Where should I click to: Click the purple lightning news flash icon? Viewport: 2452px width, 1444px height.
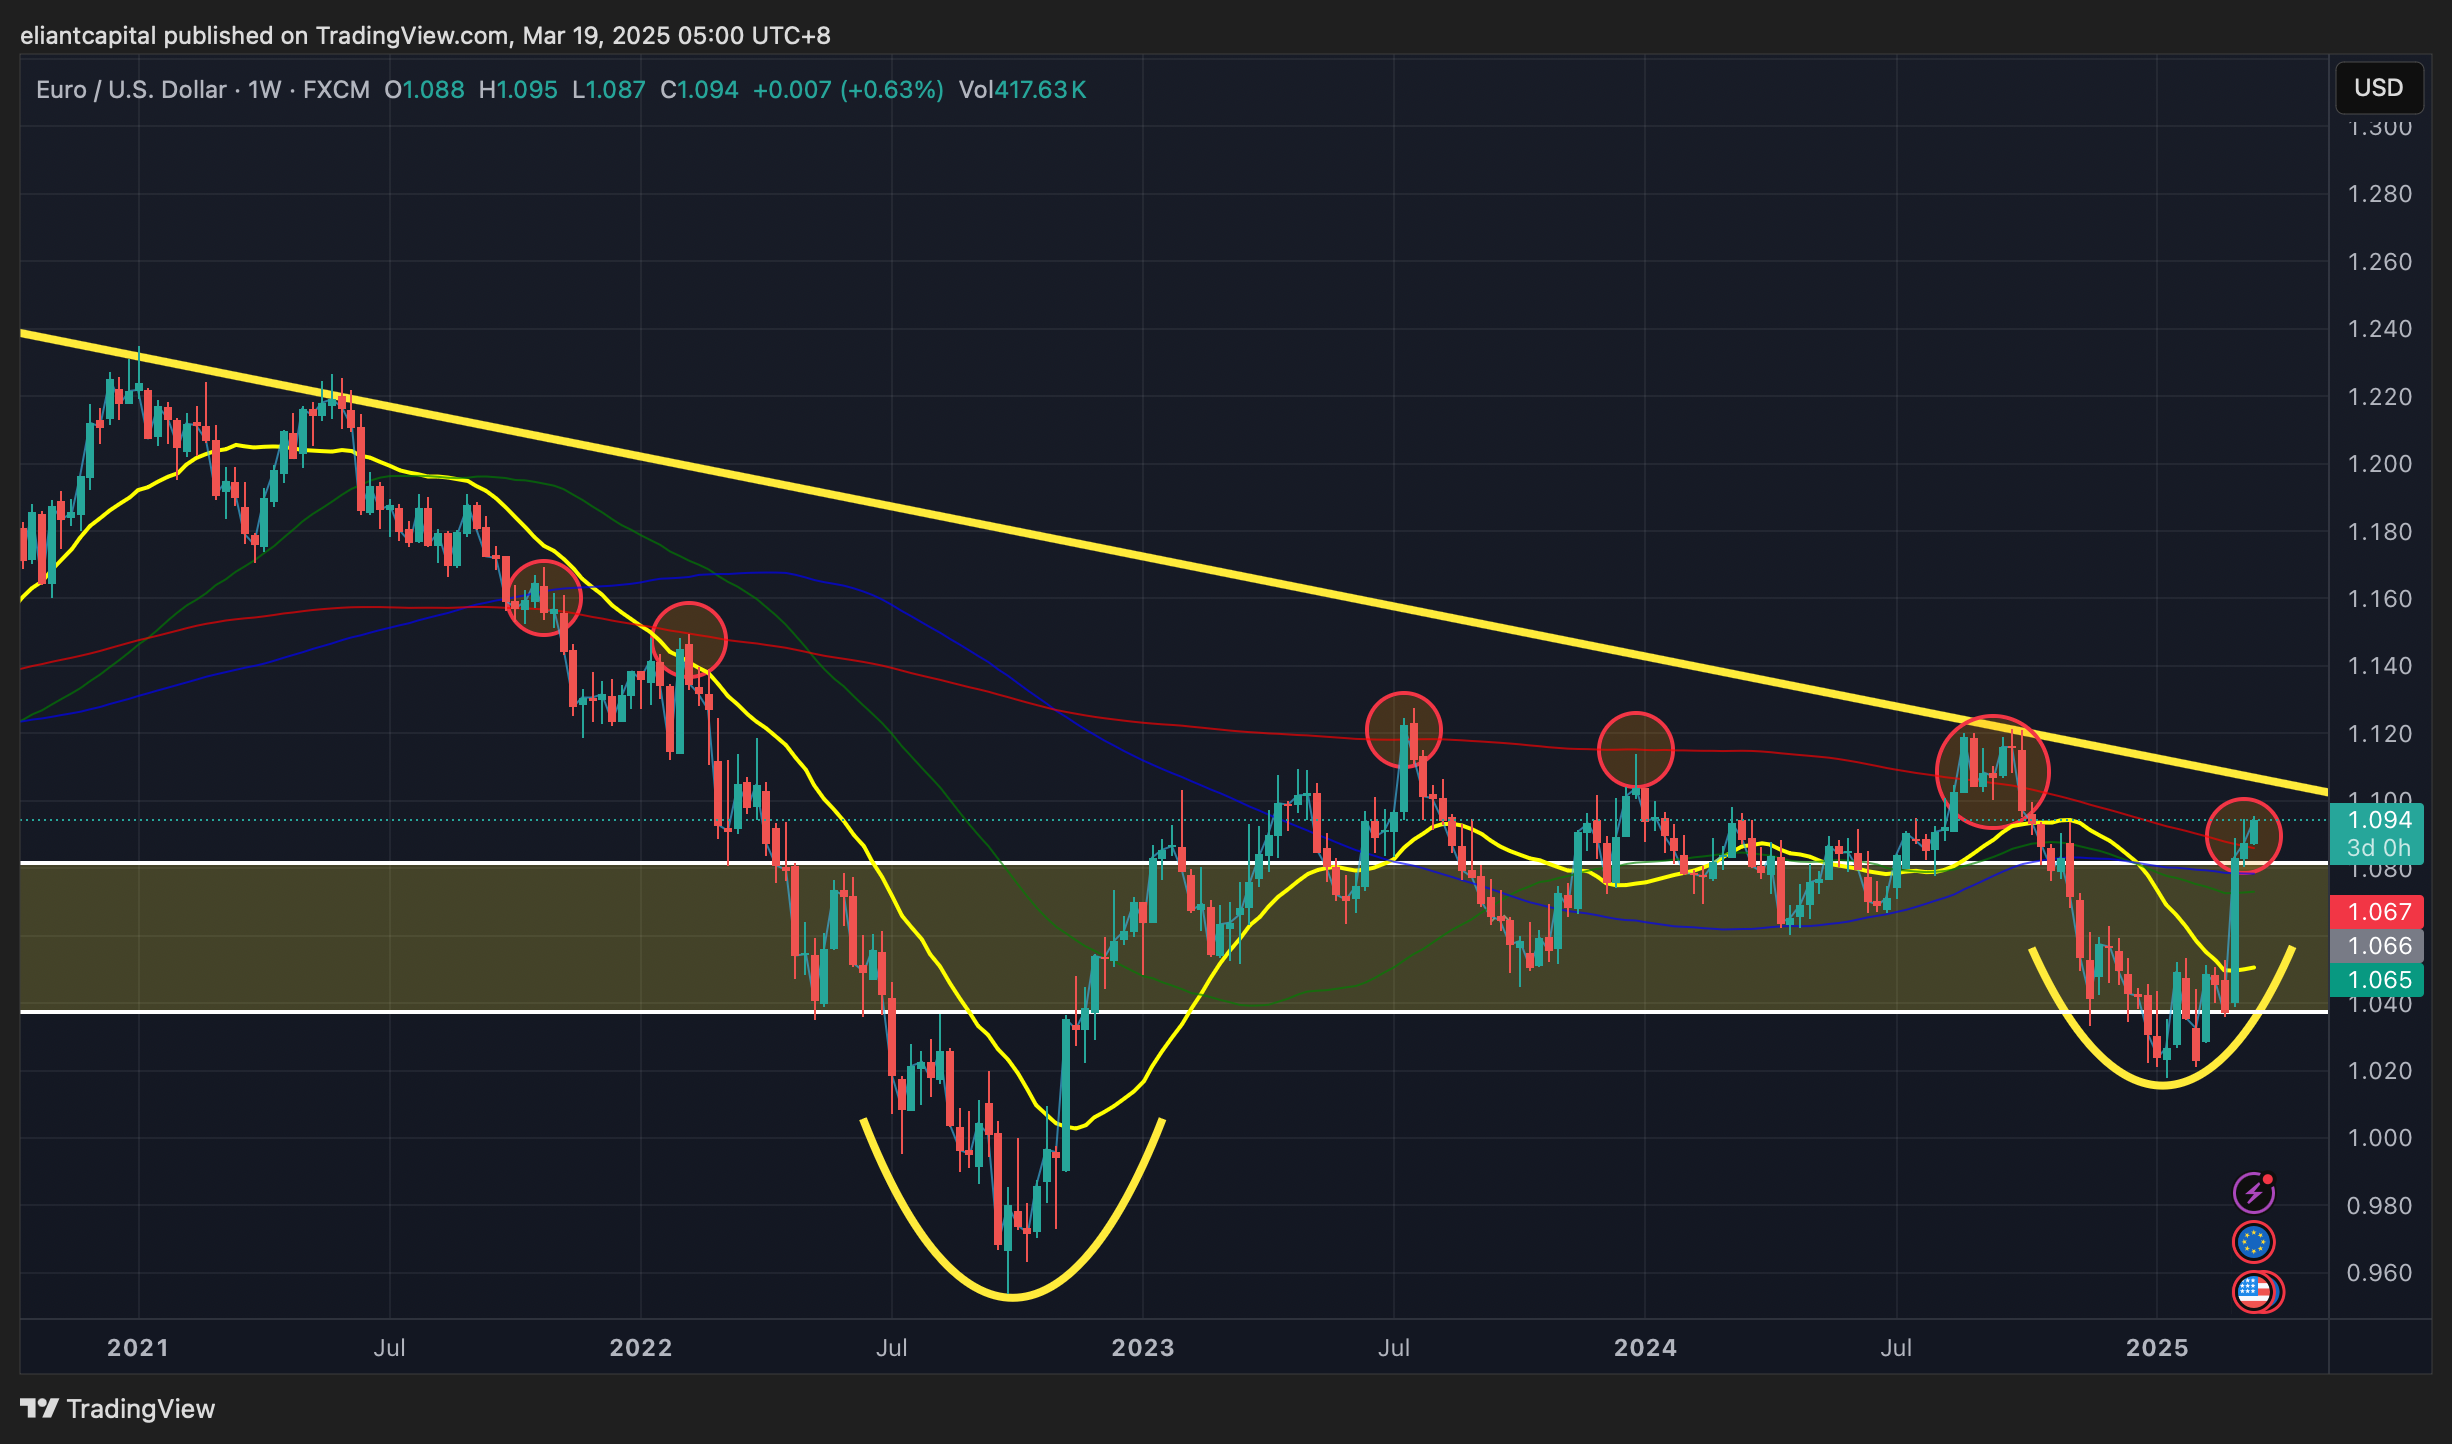(2253, 1192)
